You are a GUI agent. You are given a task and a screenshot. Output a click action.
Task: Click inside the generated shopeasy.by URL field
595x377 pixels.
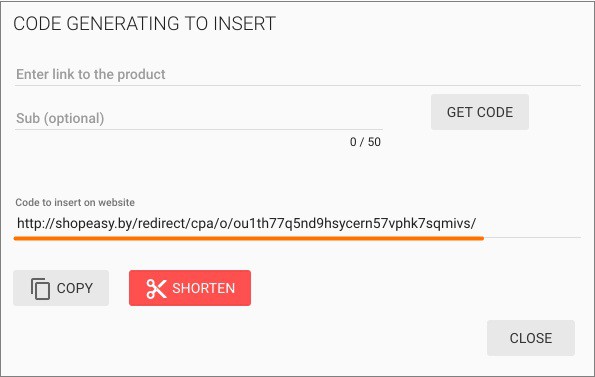tap(298, 223)
